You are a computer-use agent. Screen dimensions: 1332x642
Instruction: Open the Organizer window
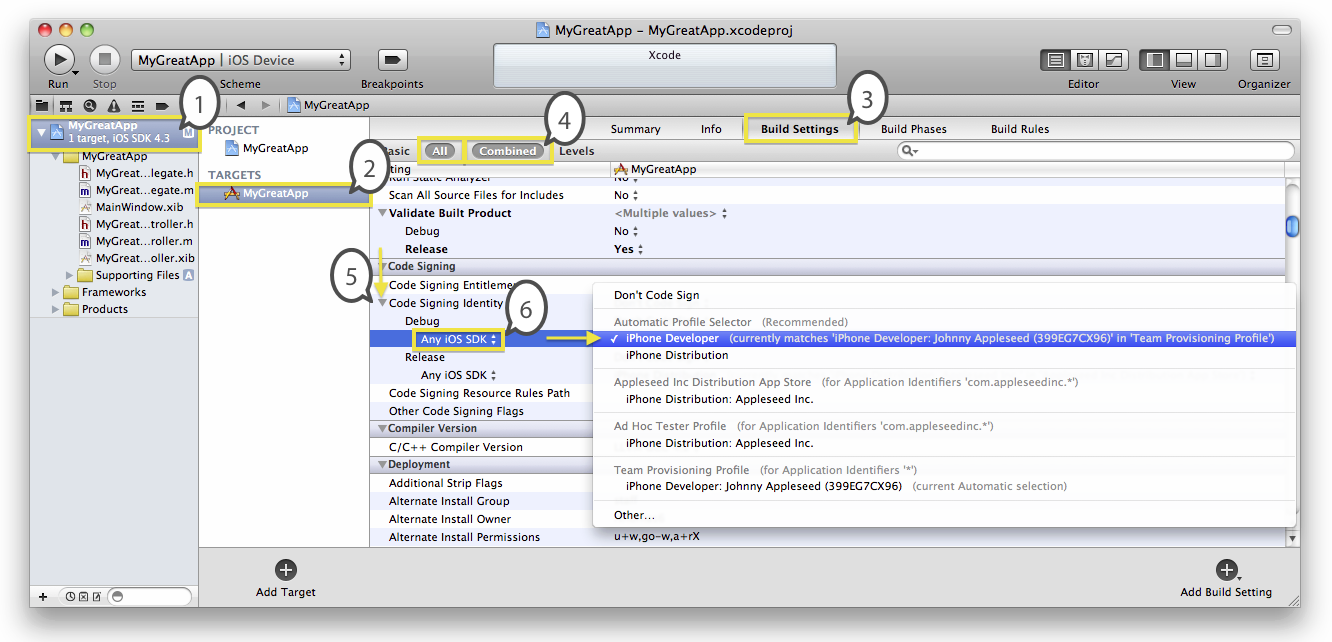[x=1264, y=60]
